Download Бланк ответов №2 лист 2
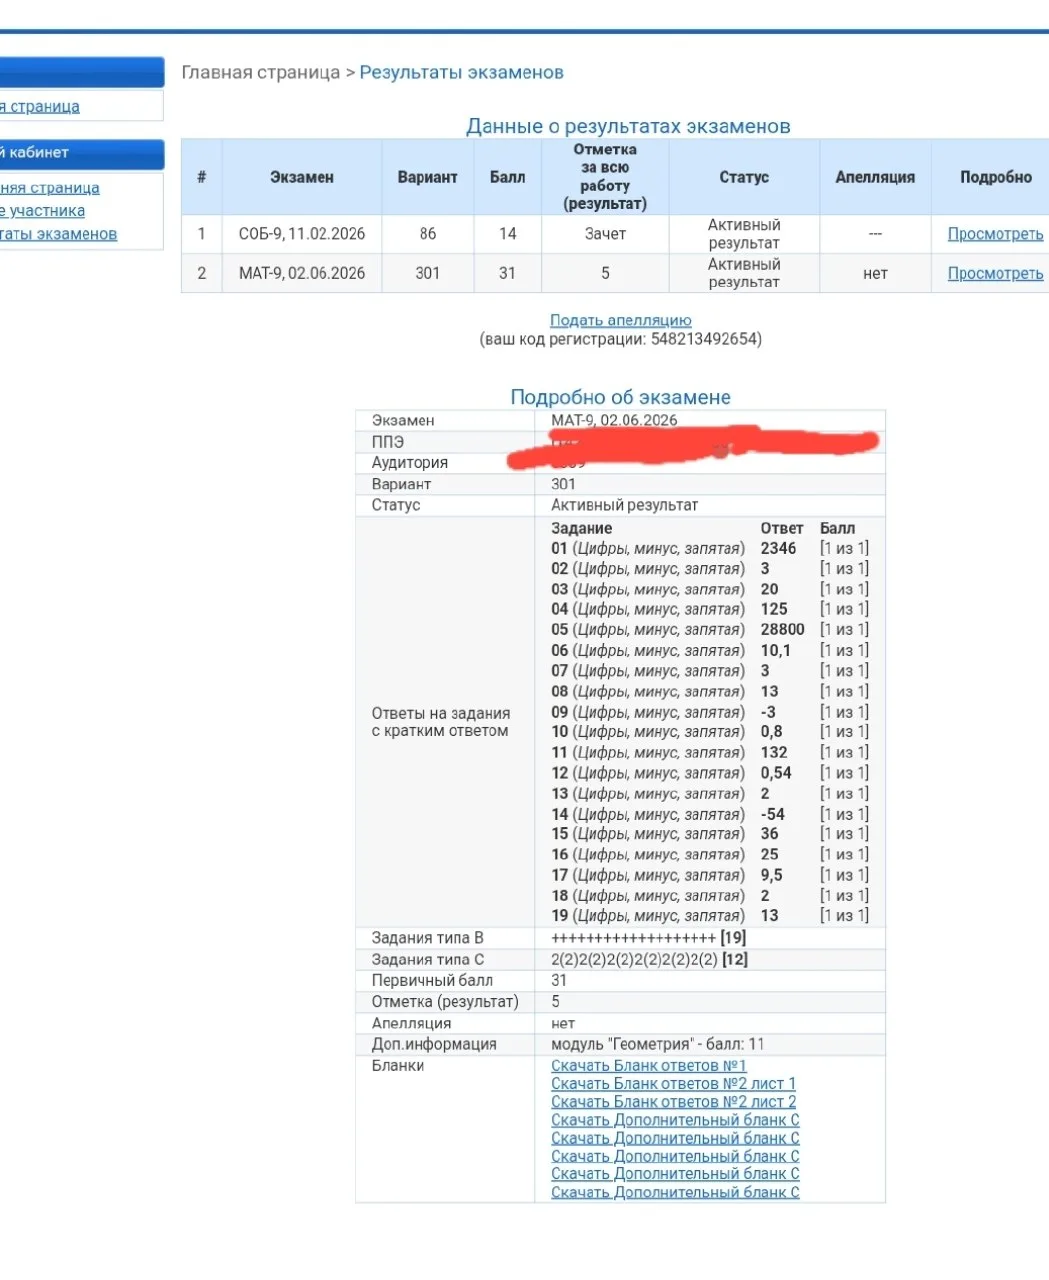This screenshot has height=1280, width=1049. click(x=673, y=1102)
